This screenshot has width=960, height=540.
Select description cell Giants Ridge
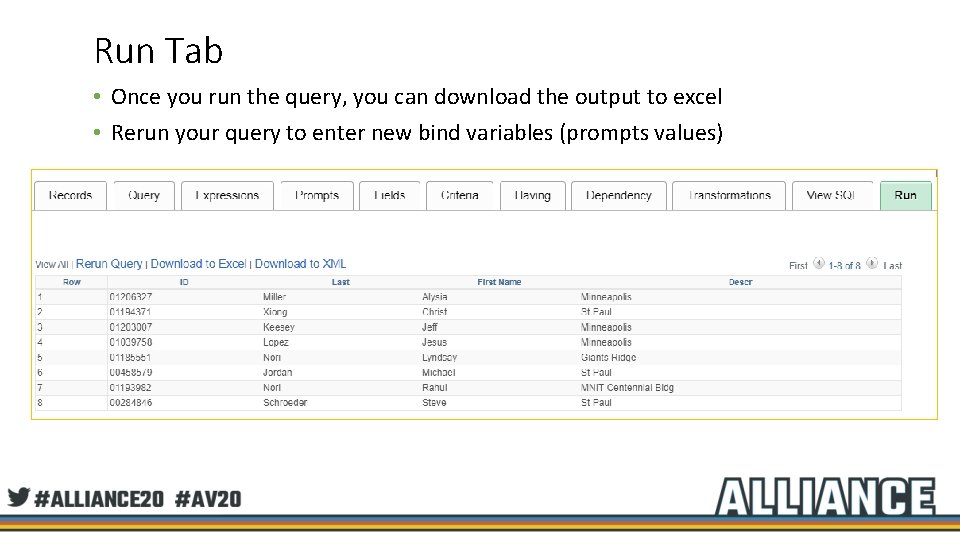point(609,358)
